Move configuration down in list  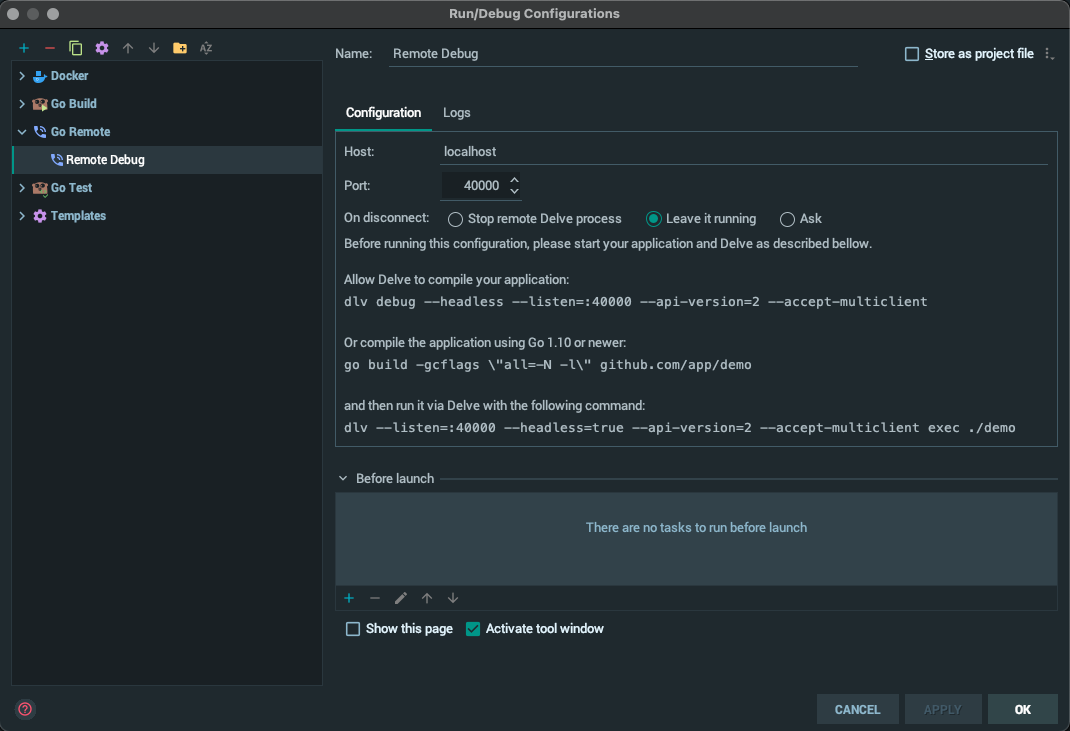pos(154,48)
